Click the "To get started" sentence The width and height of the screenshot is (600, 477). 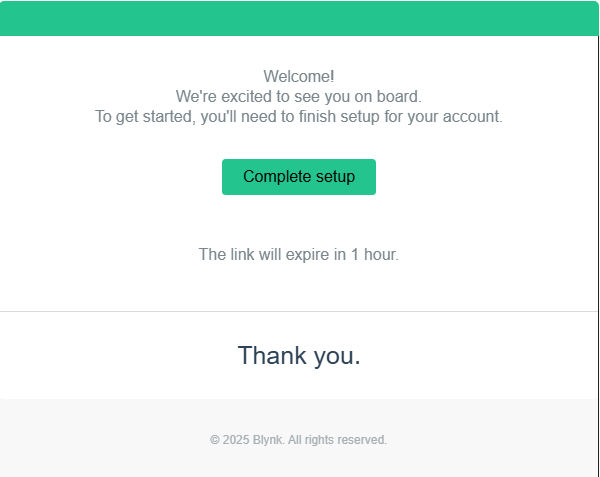299,117
